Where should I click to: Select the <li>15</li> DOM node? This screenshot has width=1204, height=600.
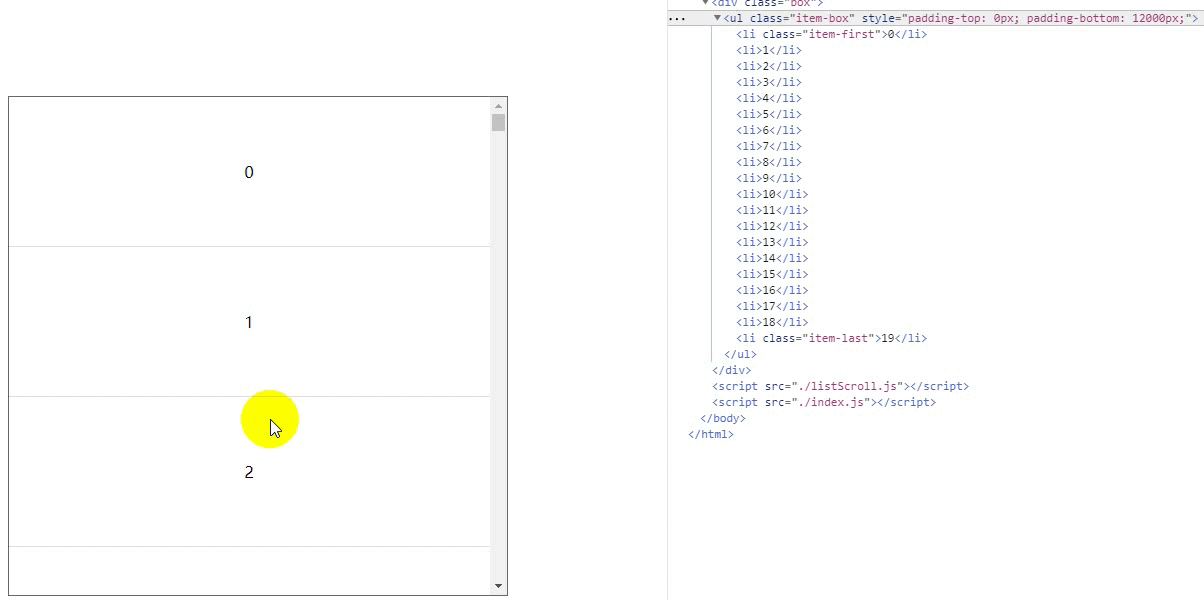(772, 274)
